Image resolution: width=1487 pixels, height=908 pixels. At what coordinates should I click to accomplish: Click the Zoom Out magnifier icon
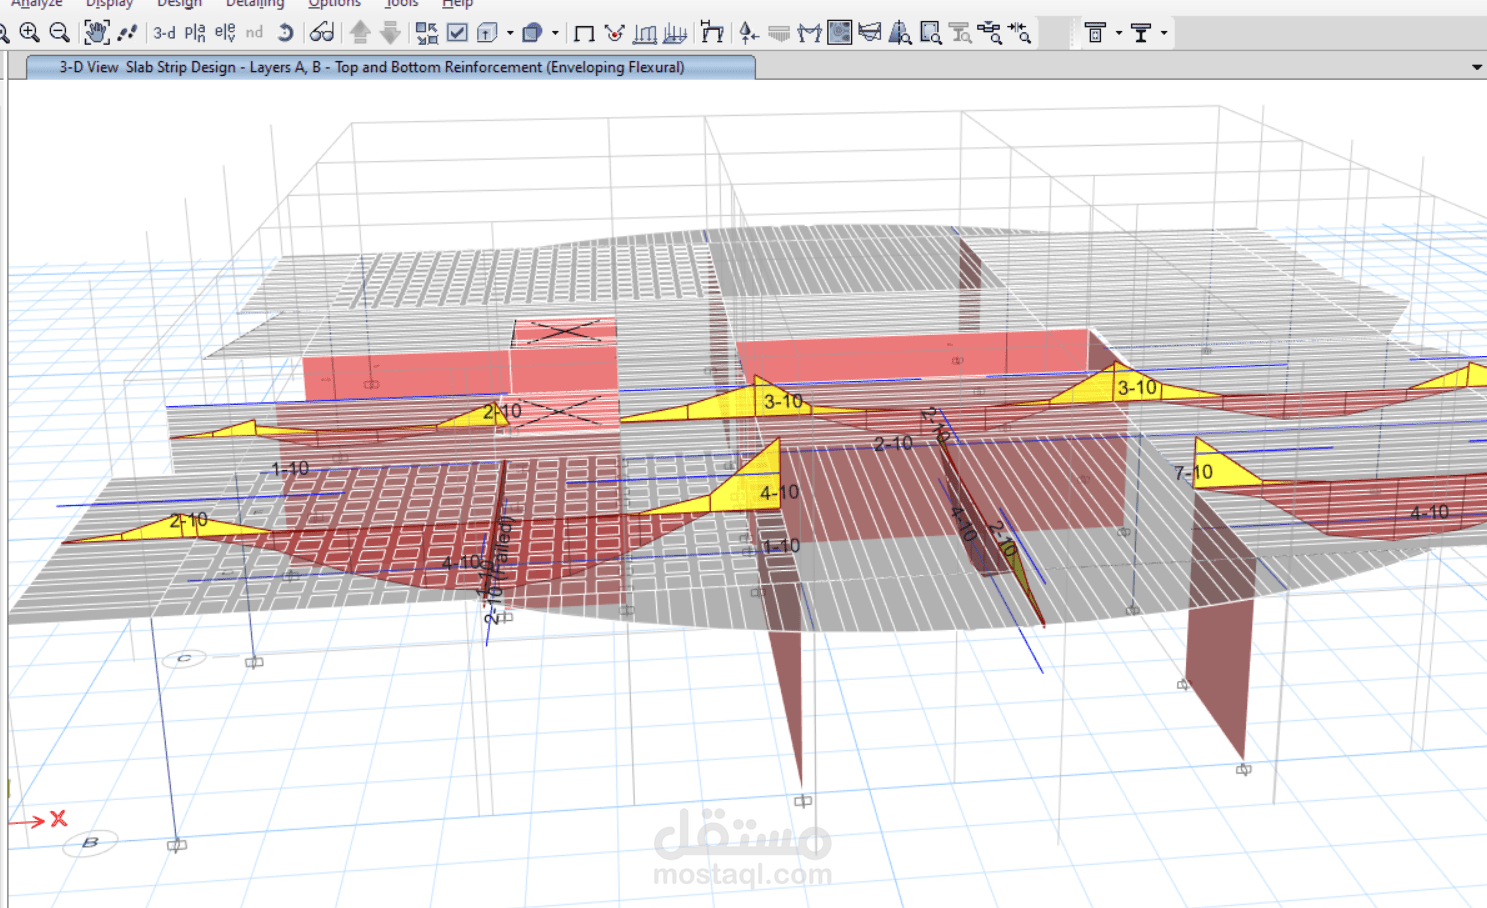coord(59,33)
